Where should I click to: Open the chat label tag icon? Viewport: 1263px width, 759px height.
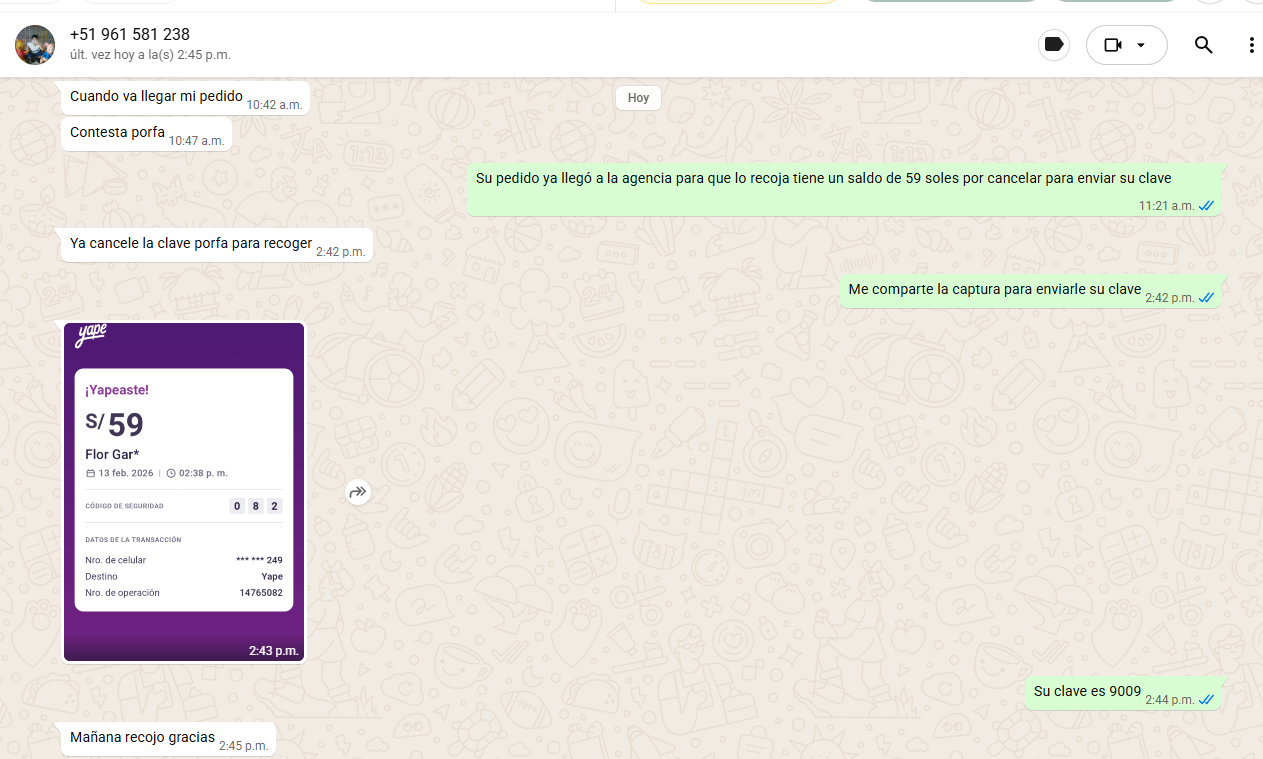coord(1053,45)
